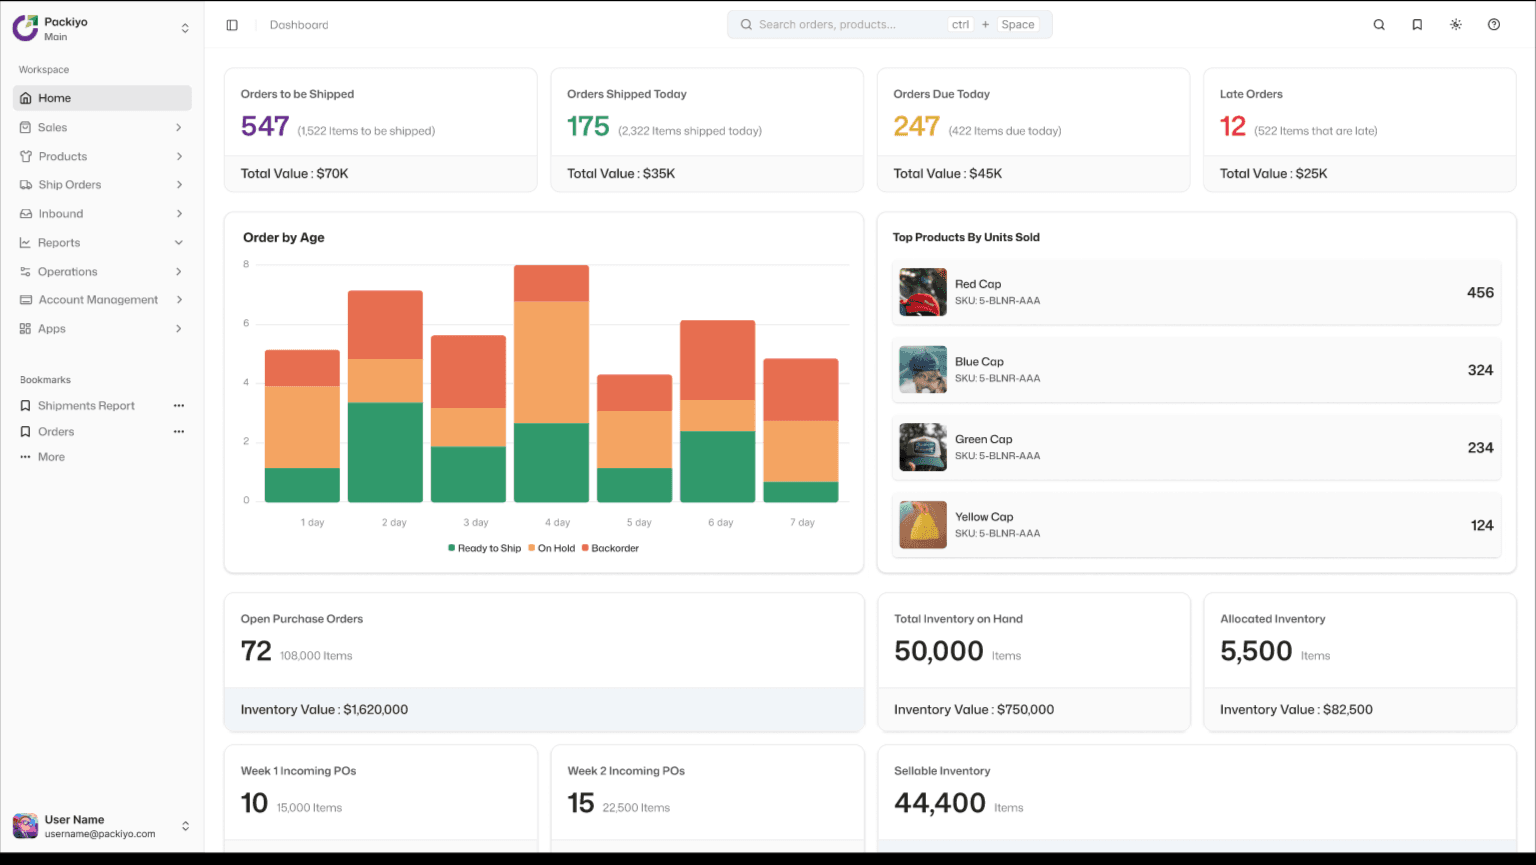Toggle On Hold legend entry
1536x865 pixels.
[x=551, y=548]
